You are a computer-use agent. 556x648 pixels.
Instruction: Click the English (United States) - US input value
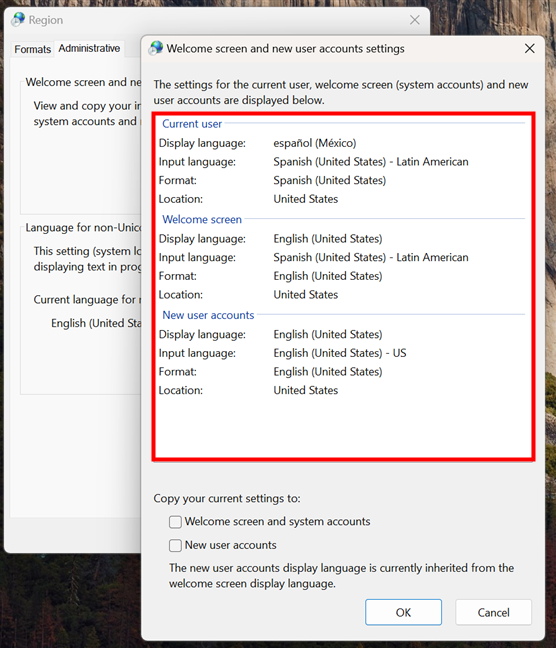tap(340, 353)
